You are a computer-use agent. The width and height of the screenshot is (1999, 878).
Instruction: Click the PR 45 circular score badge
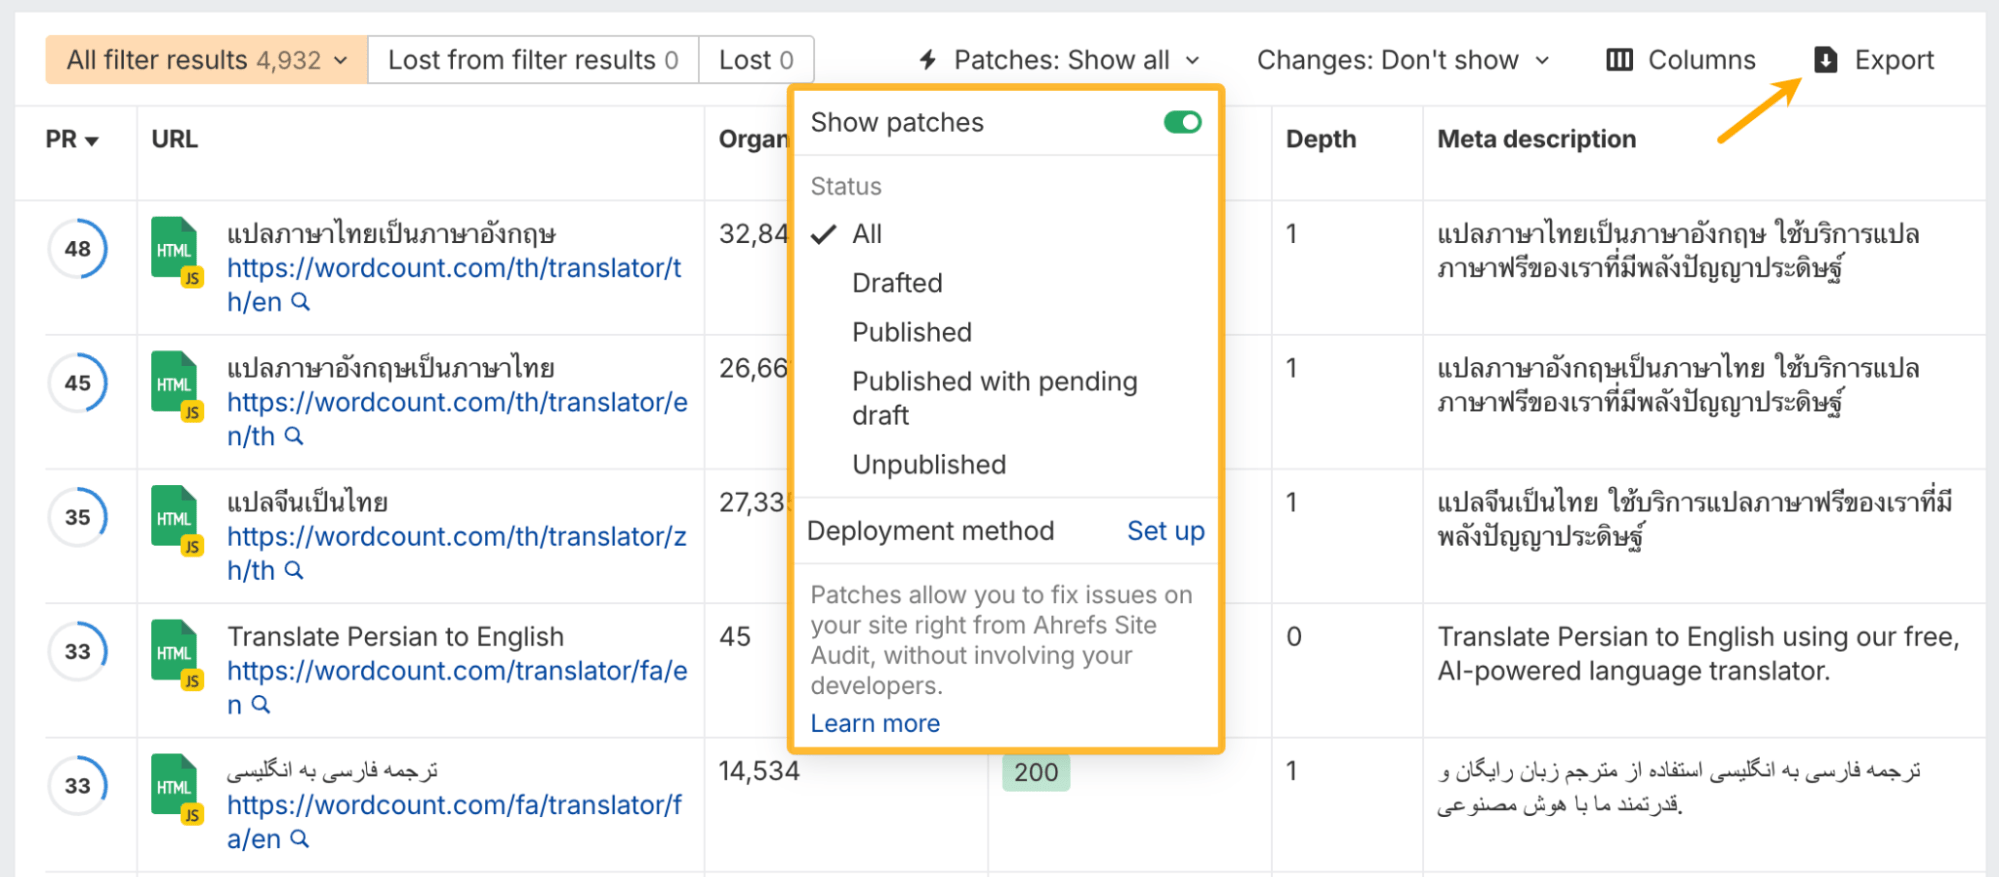[x=78, y=383]
